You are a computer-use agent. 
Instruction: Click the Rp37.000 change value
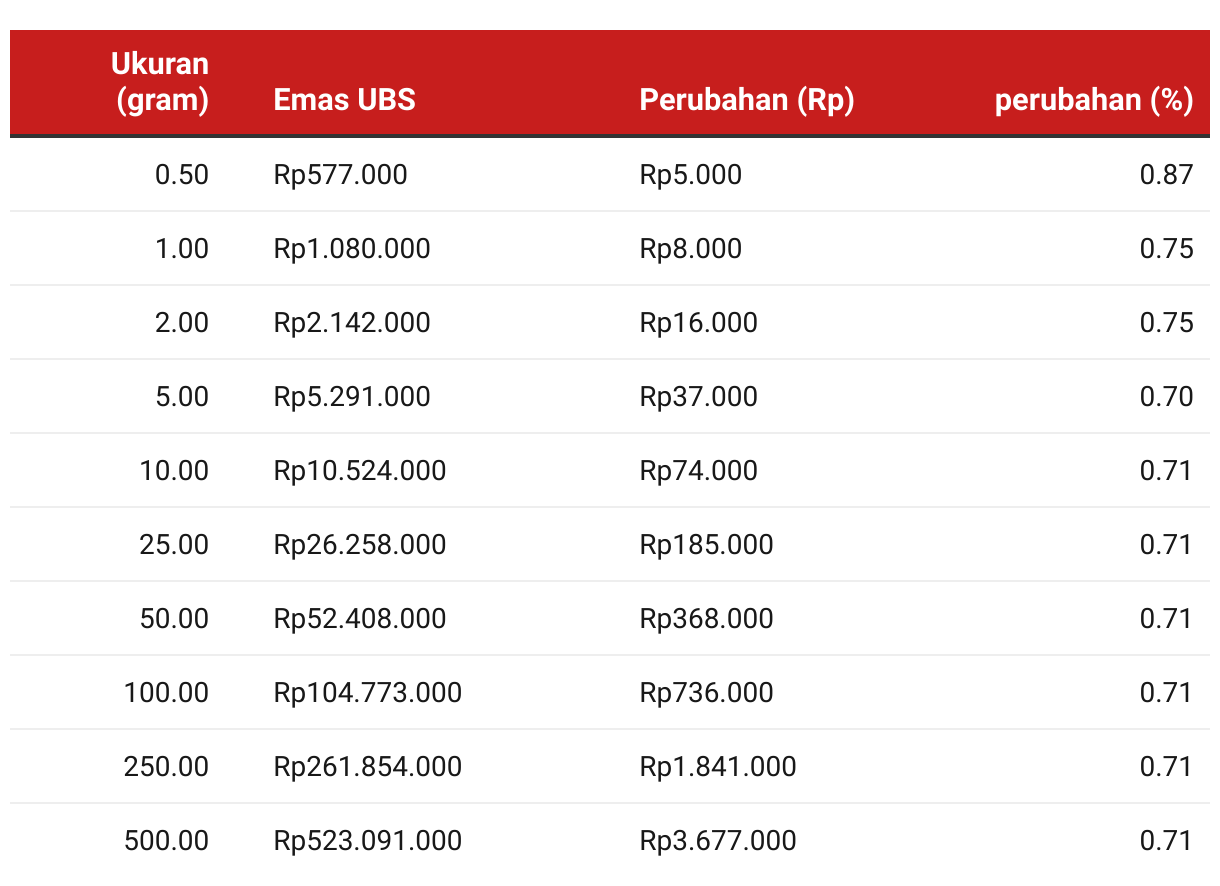699,397
